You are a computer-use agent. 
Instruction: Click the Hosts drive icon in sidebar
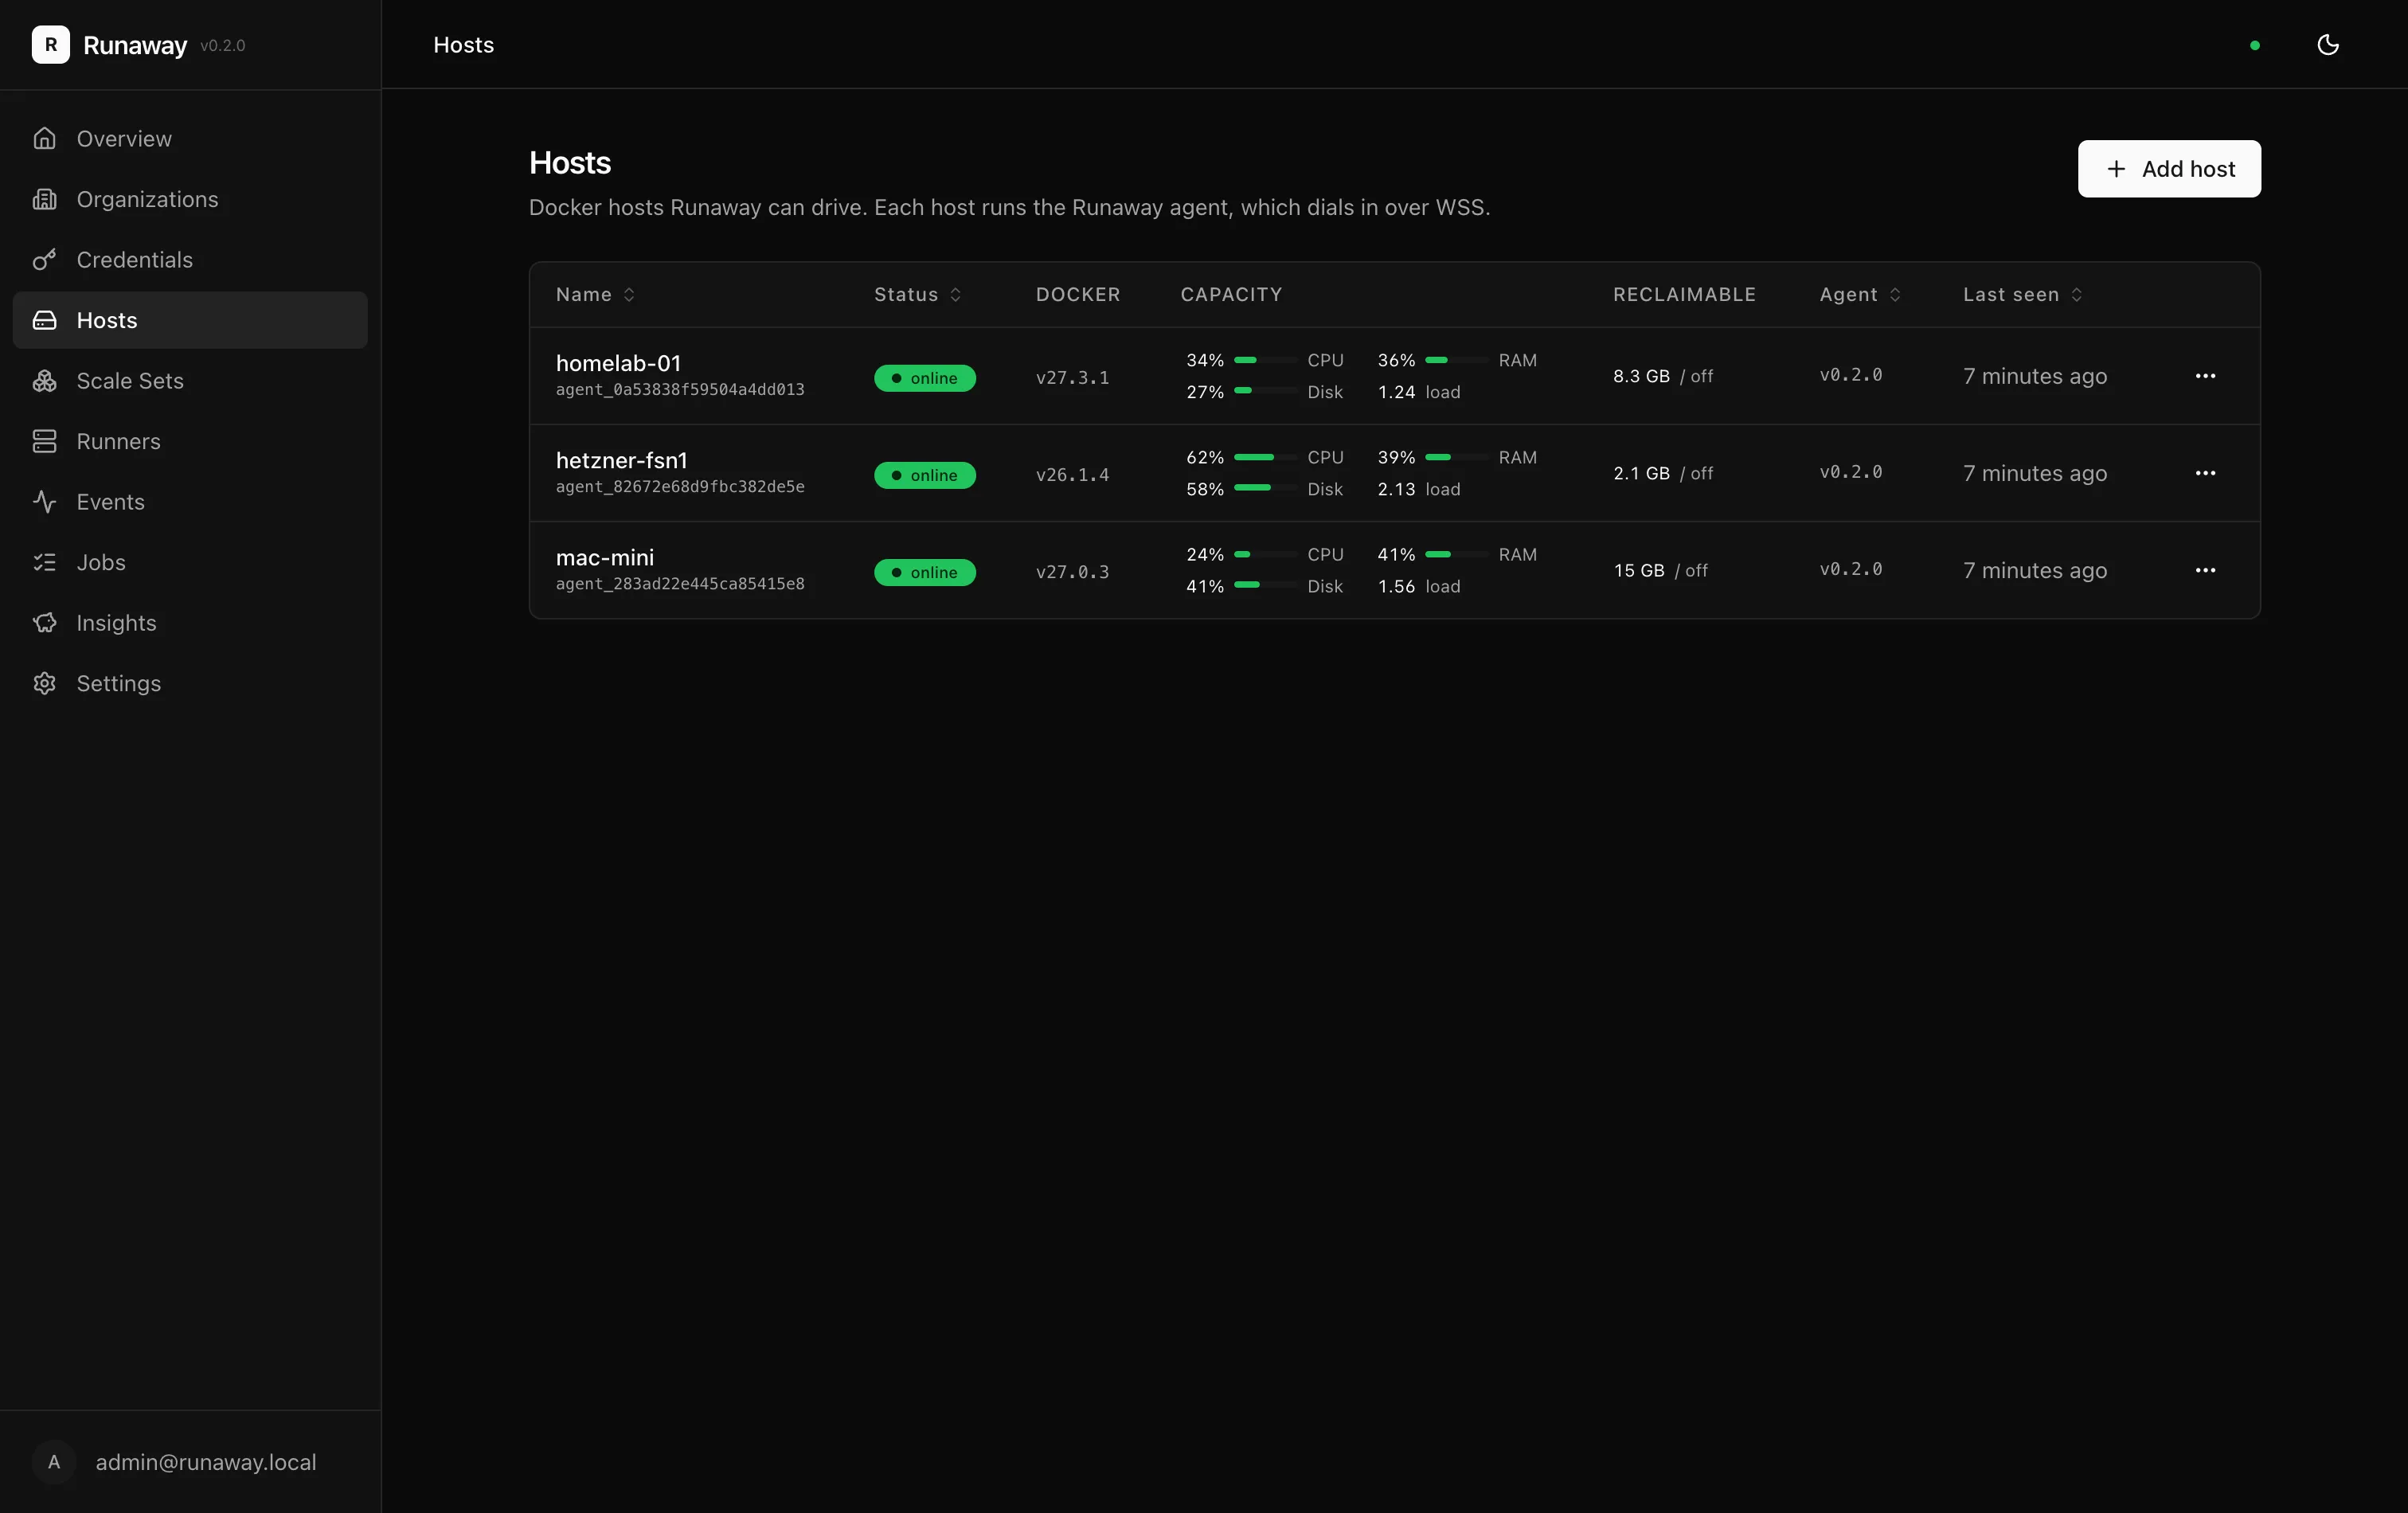pos(44,320)
